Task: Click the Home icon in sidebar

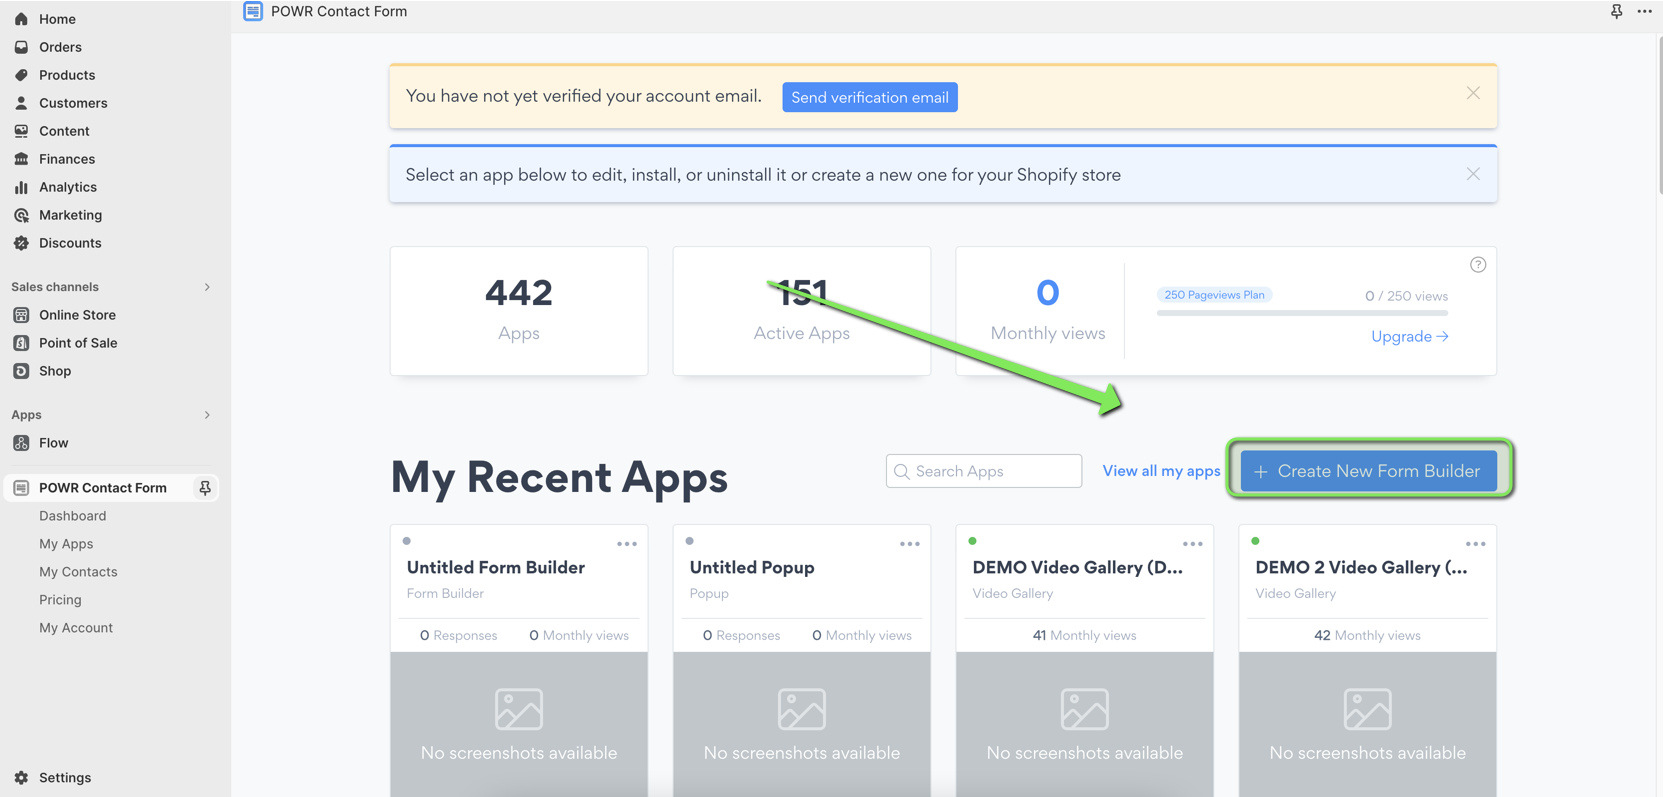Action: 21,19
